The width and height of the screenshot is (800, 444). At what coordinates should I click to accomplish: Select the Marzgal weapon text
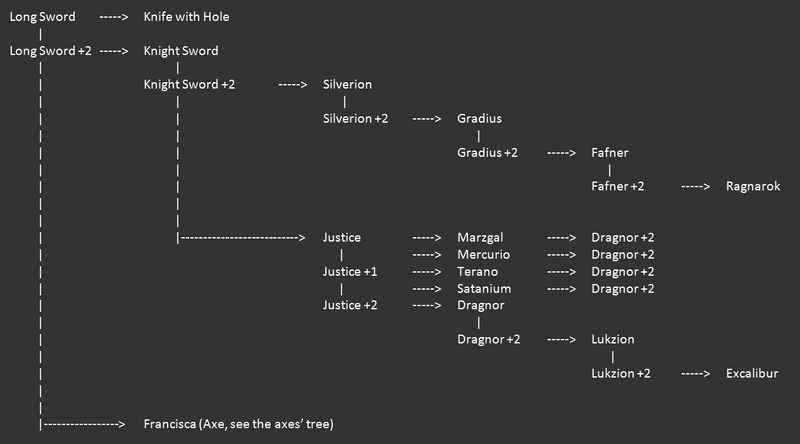click(x=480, y=238)
